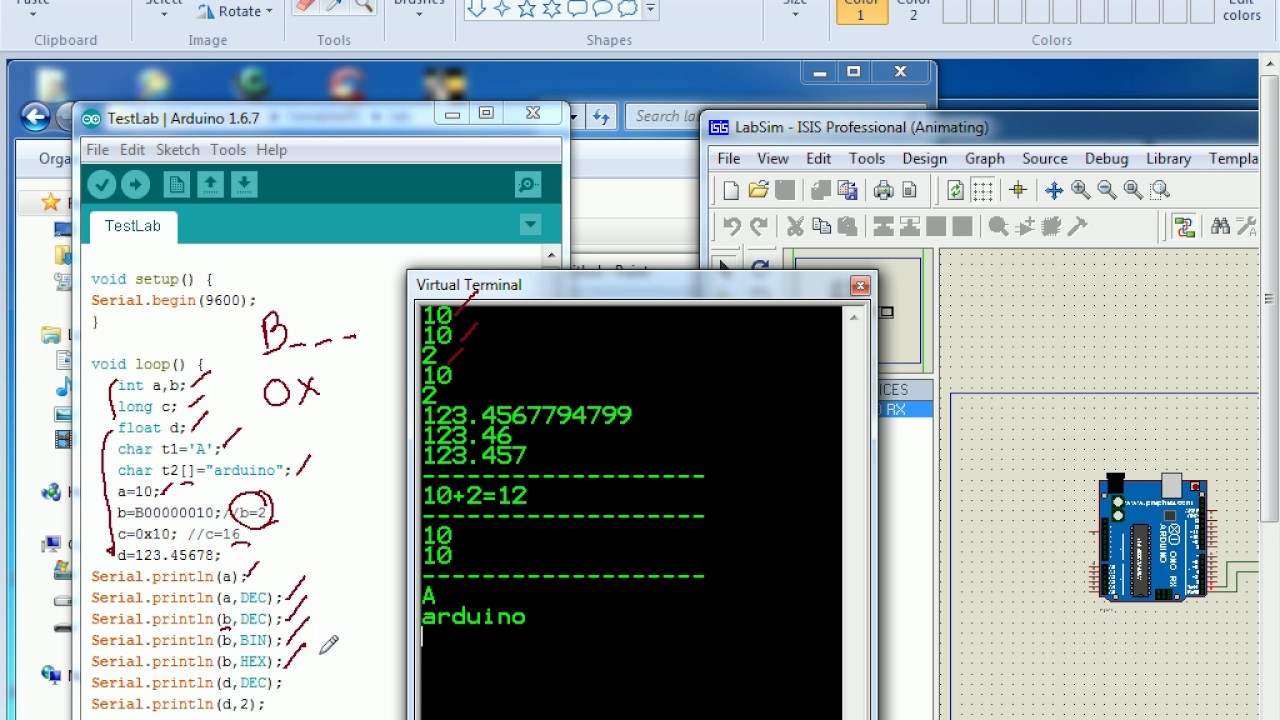The height and width of the screenshot is (720, 1280).
Task: Click ISIS Zoom To Fit icon
Action: (1133, 190)
